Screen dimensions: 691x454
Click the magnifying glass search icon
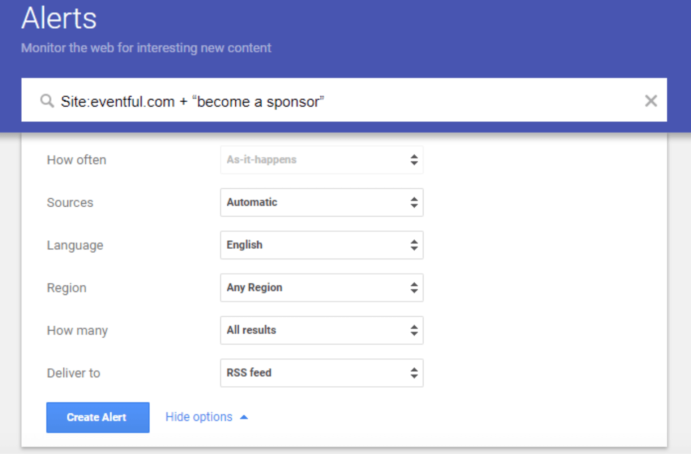47,101
